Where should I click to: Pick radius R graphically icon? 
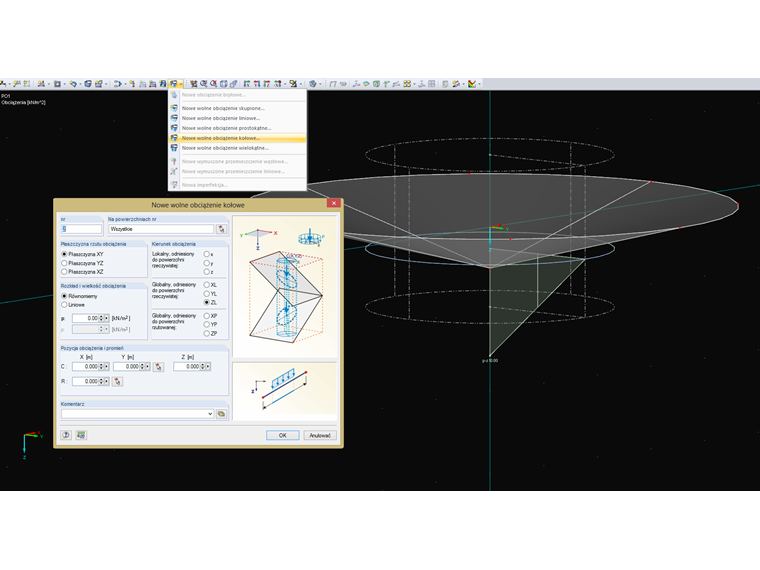pos(117,382)
